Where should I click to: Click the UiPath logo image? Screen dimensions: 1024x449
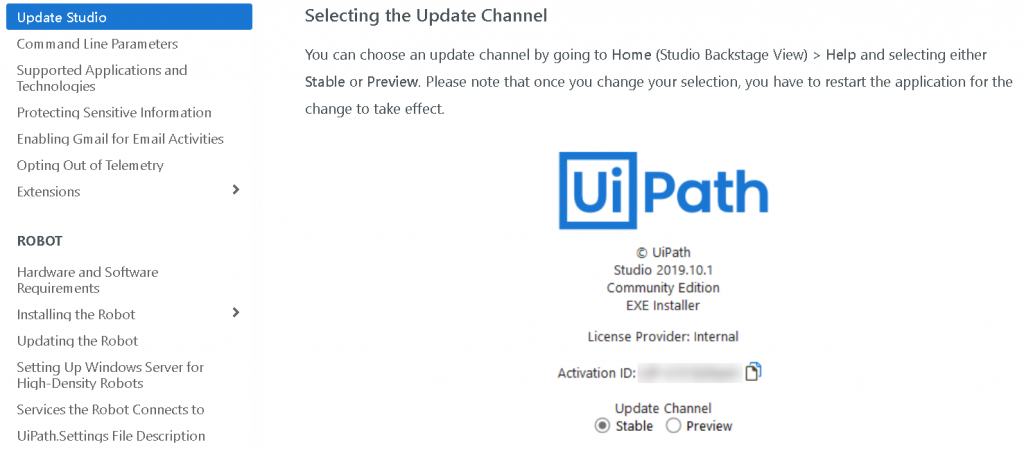pyautogui.click(x=663, y=190)
